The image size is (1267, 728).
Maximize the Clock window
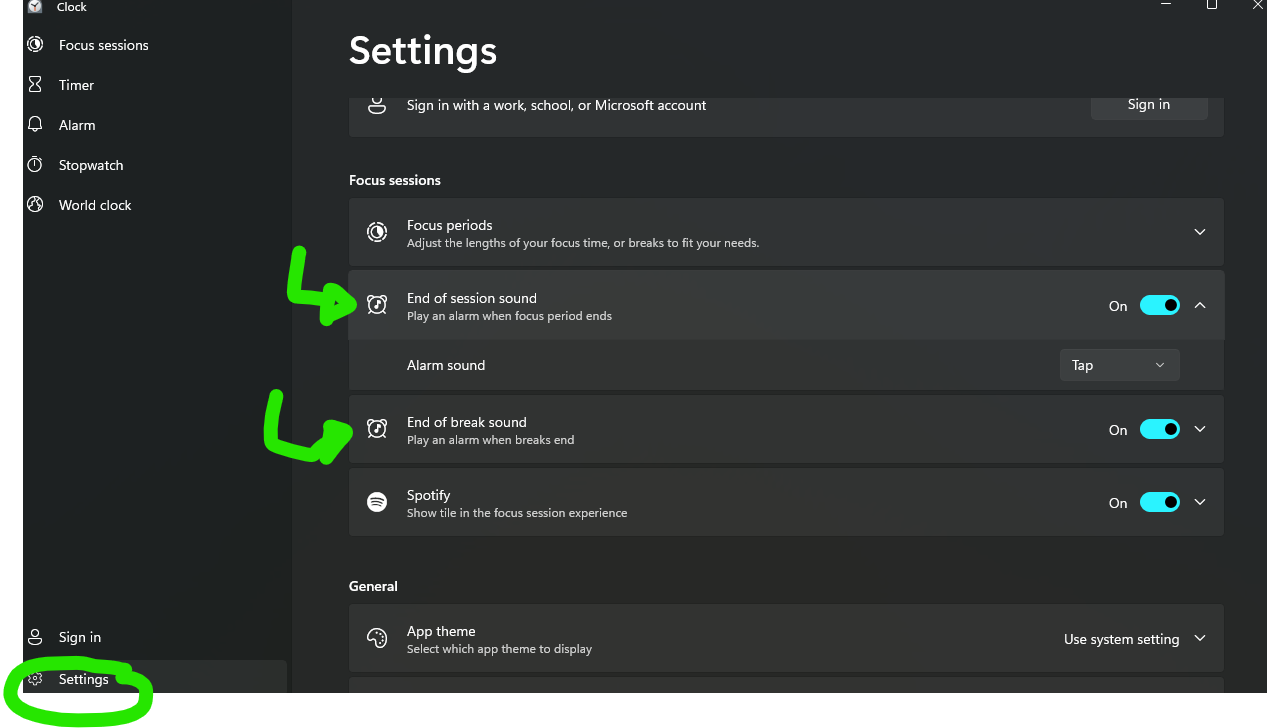pos(1212,5)
